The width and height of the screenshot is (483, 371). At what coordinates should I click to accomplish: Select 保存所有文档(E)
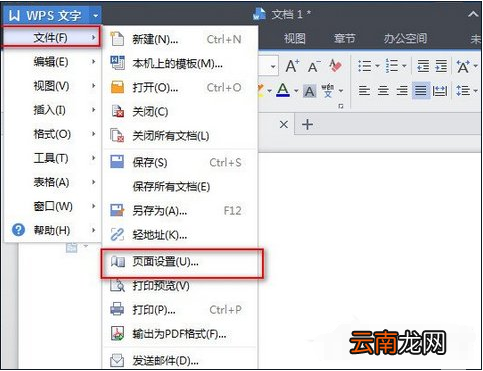coord(180,186)
